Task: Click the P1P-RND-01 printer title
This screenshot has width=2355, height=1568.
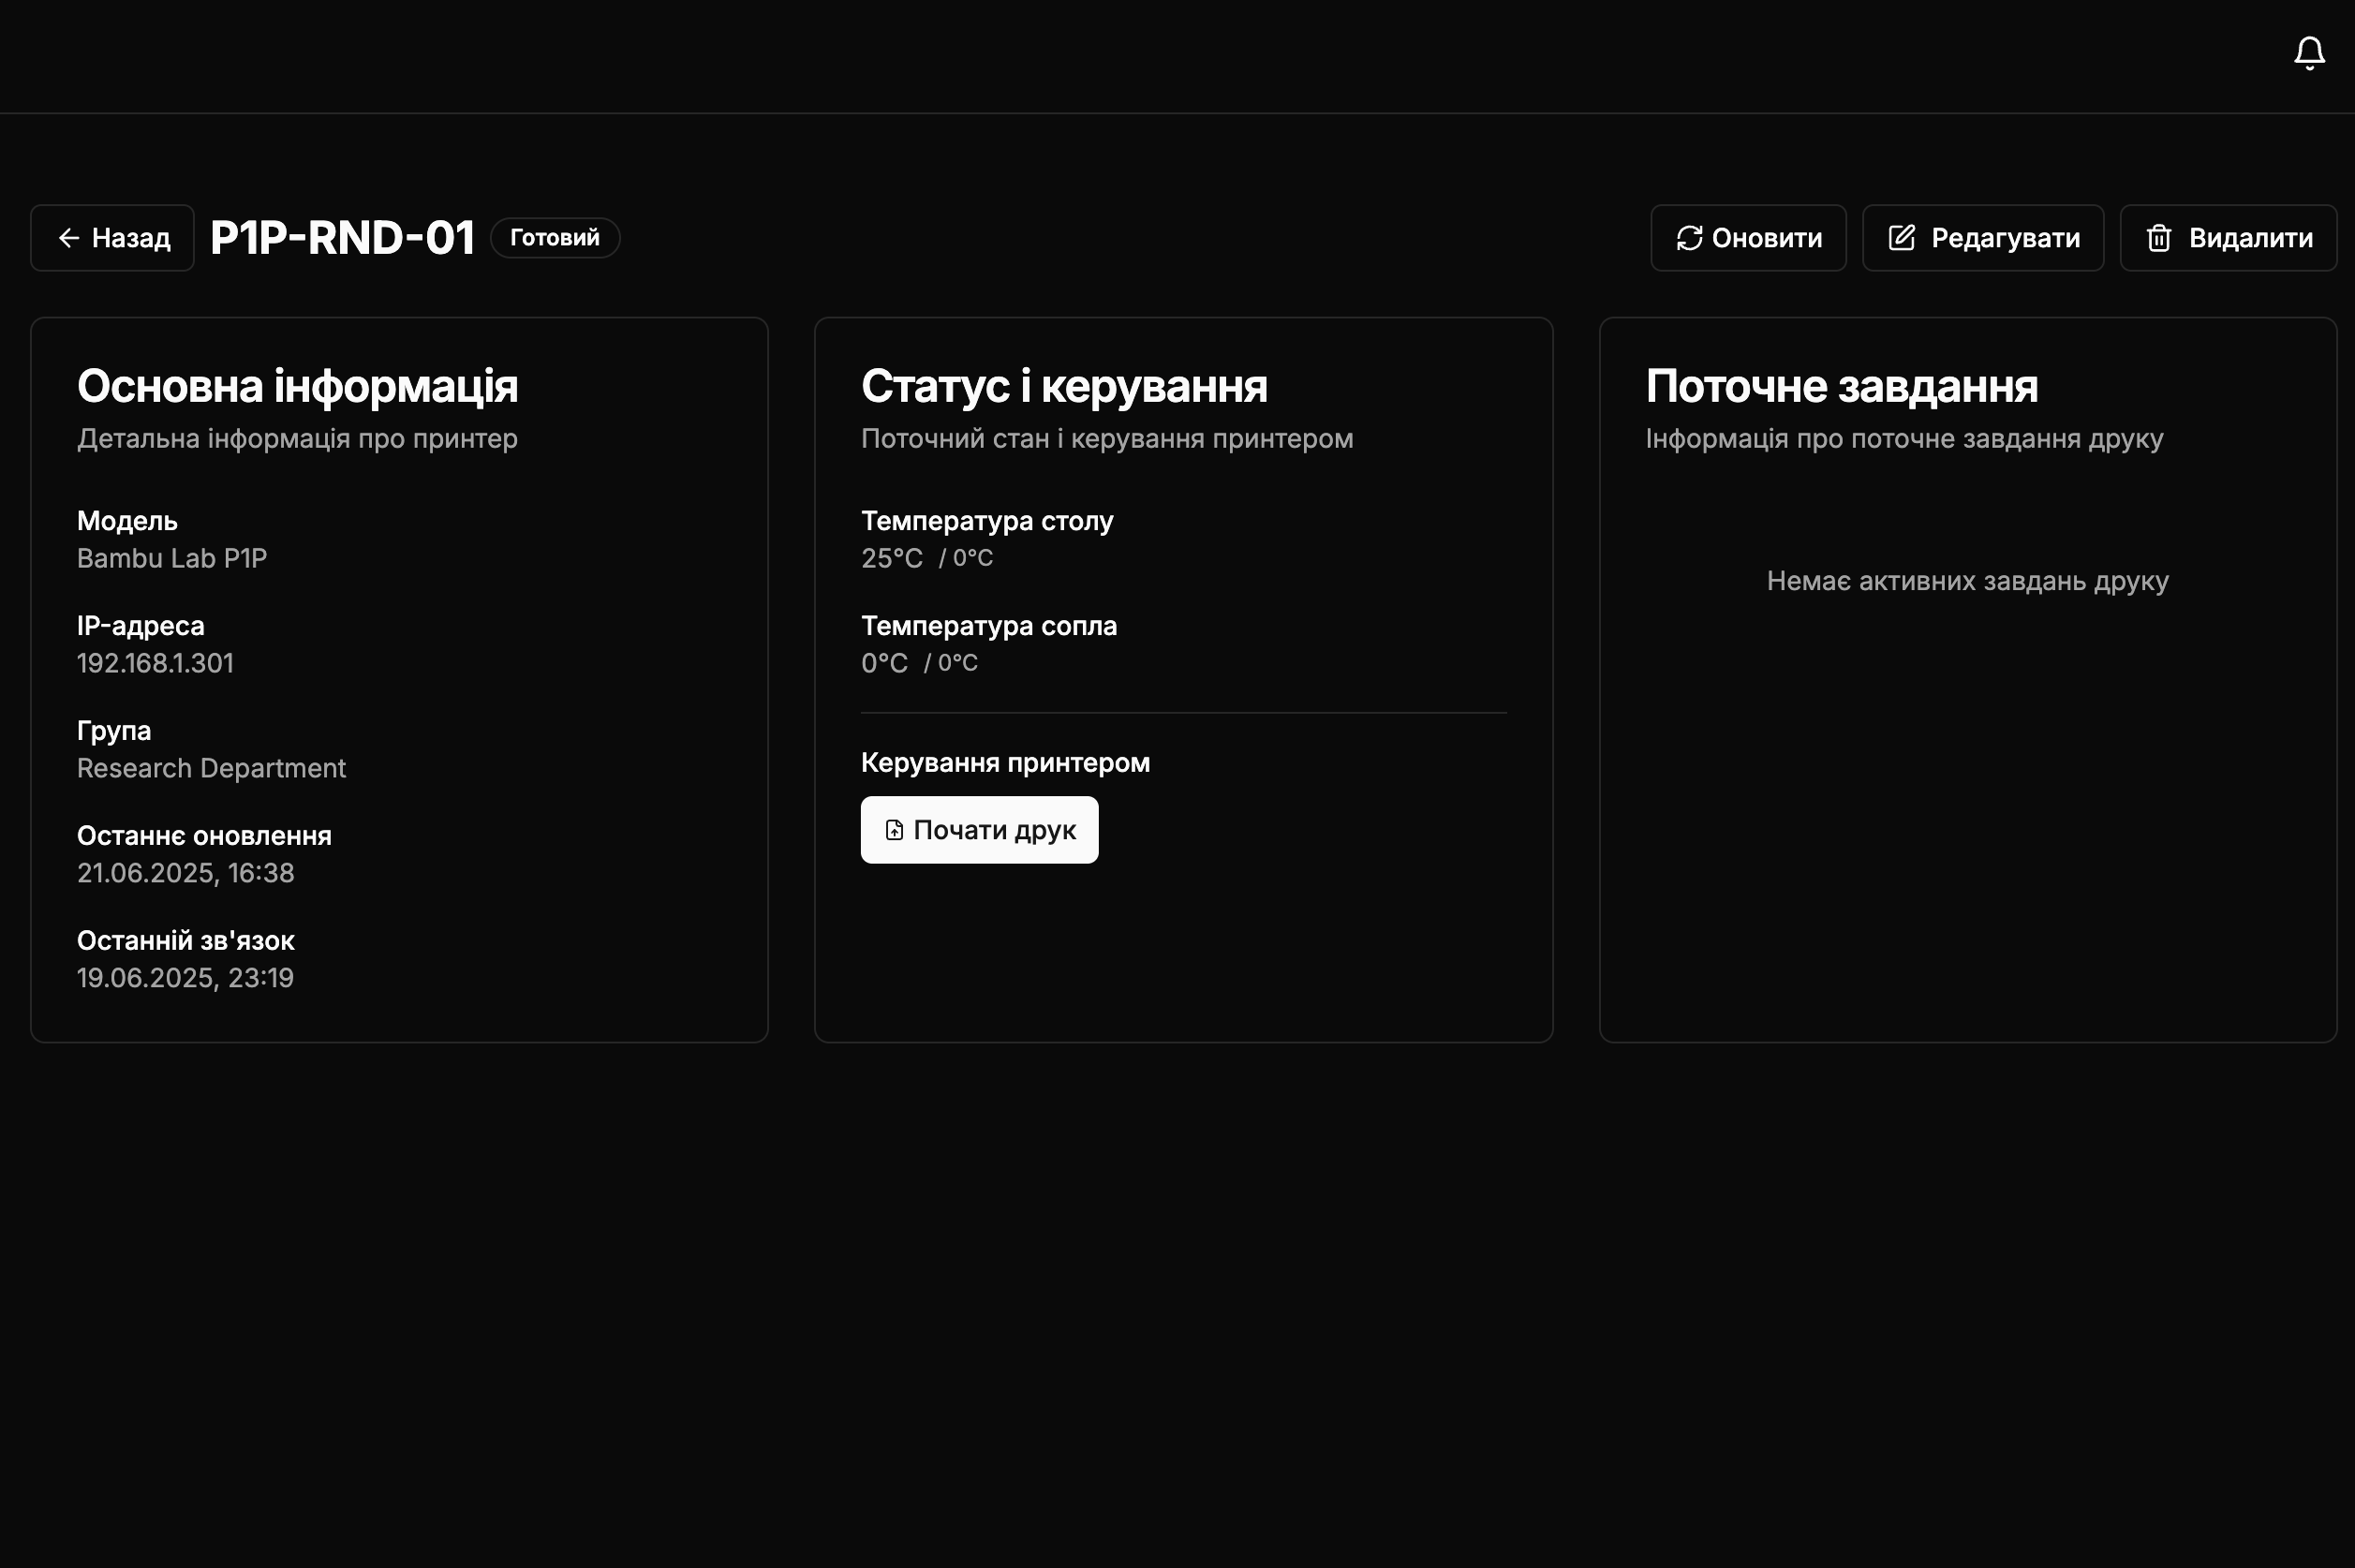Action: click(342, 238)
